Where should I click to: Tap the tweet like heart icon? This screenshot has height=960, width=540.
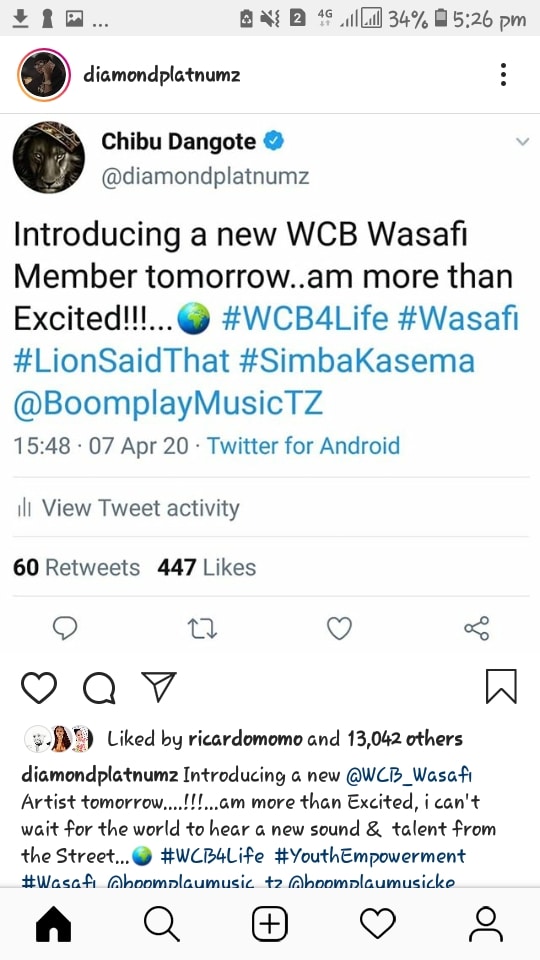pos(339,629)
